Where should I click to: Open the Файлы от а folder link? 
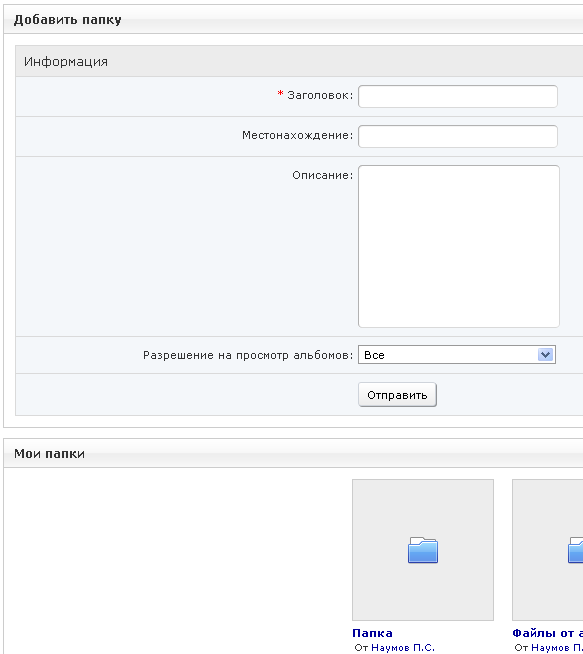pyautogui.click(x=547, y=633)
